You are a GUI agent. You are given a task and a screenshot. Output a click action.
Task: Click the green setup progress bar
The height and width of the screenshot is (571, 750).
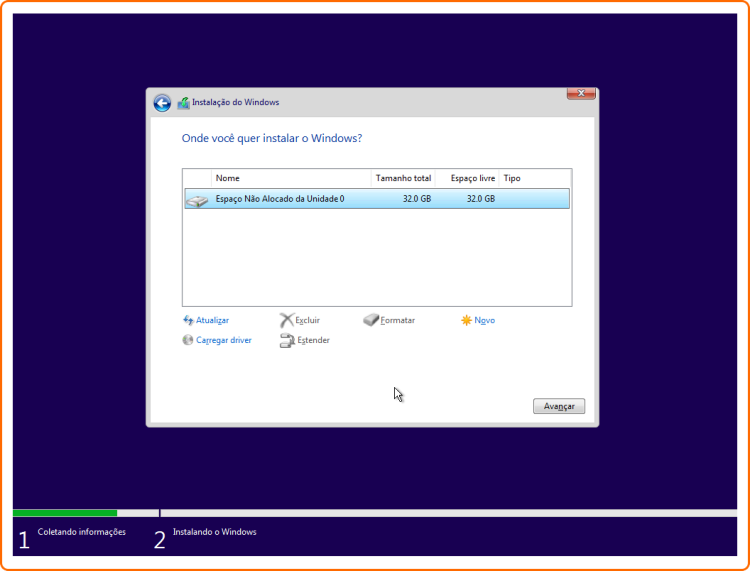pyautogui.click(x=65, y=513)
